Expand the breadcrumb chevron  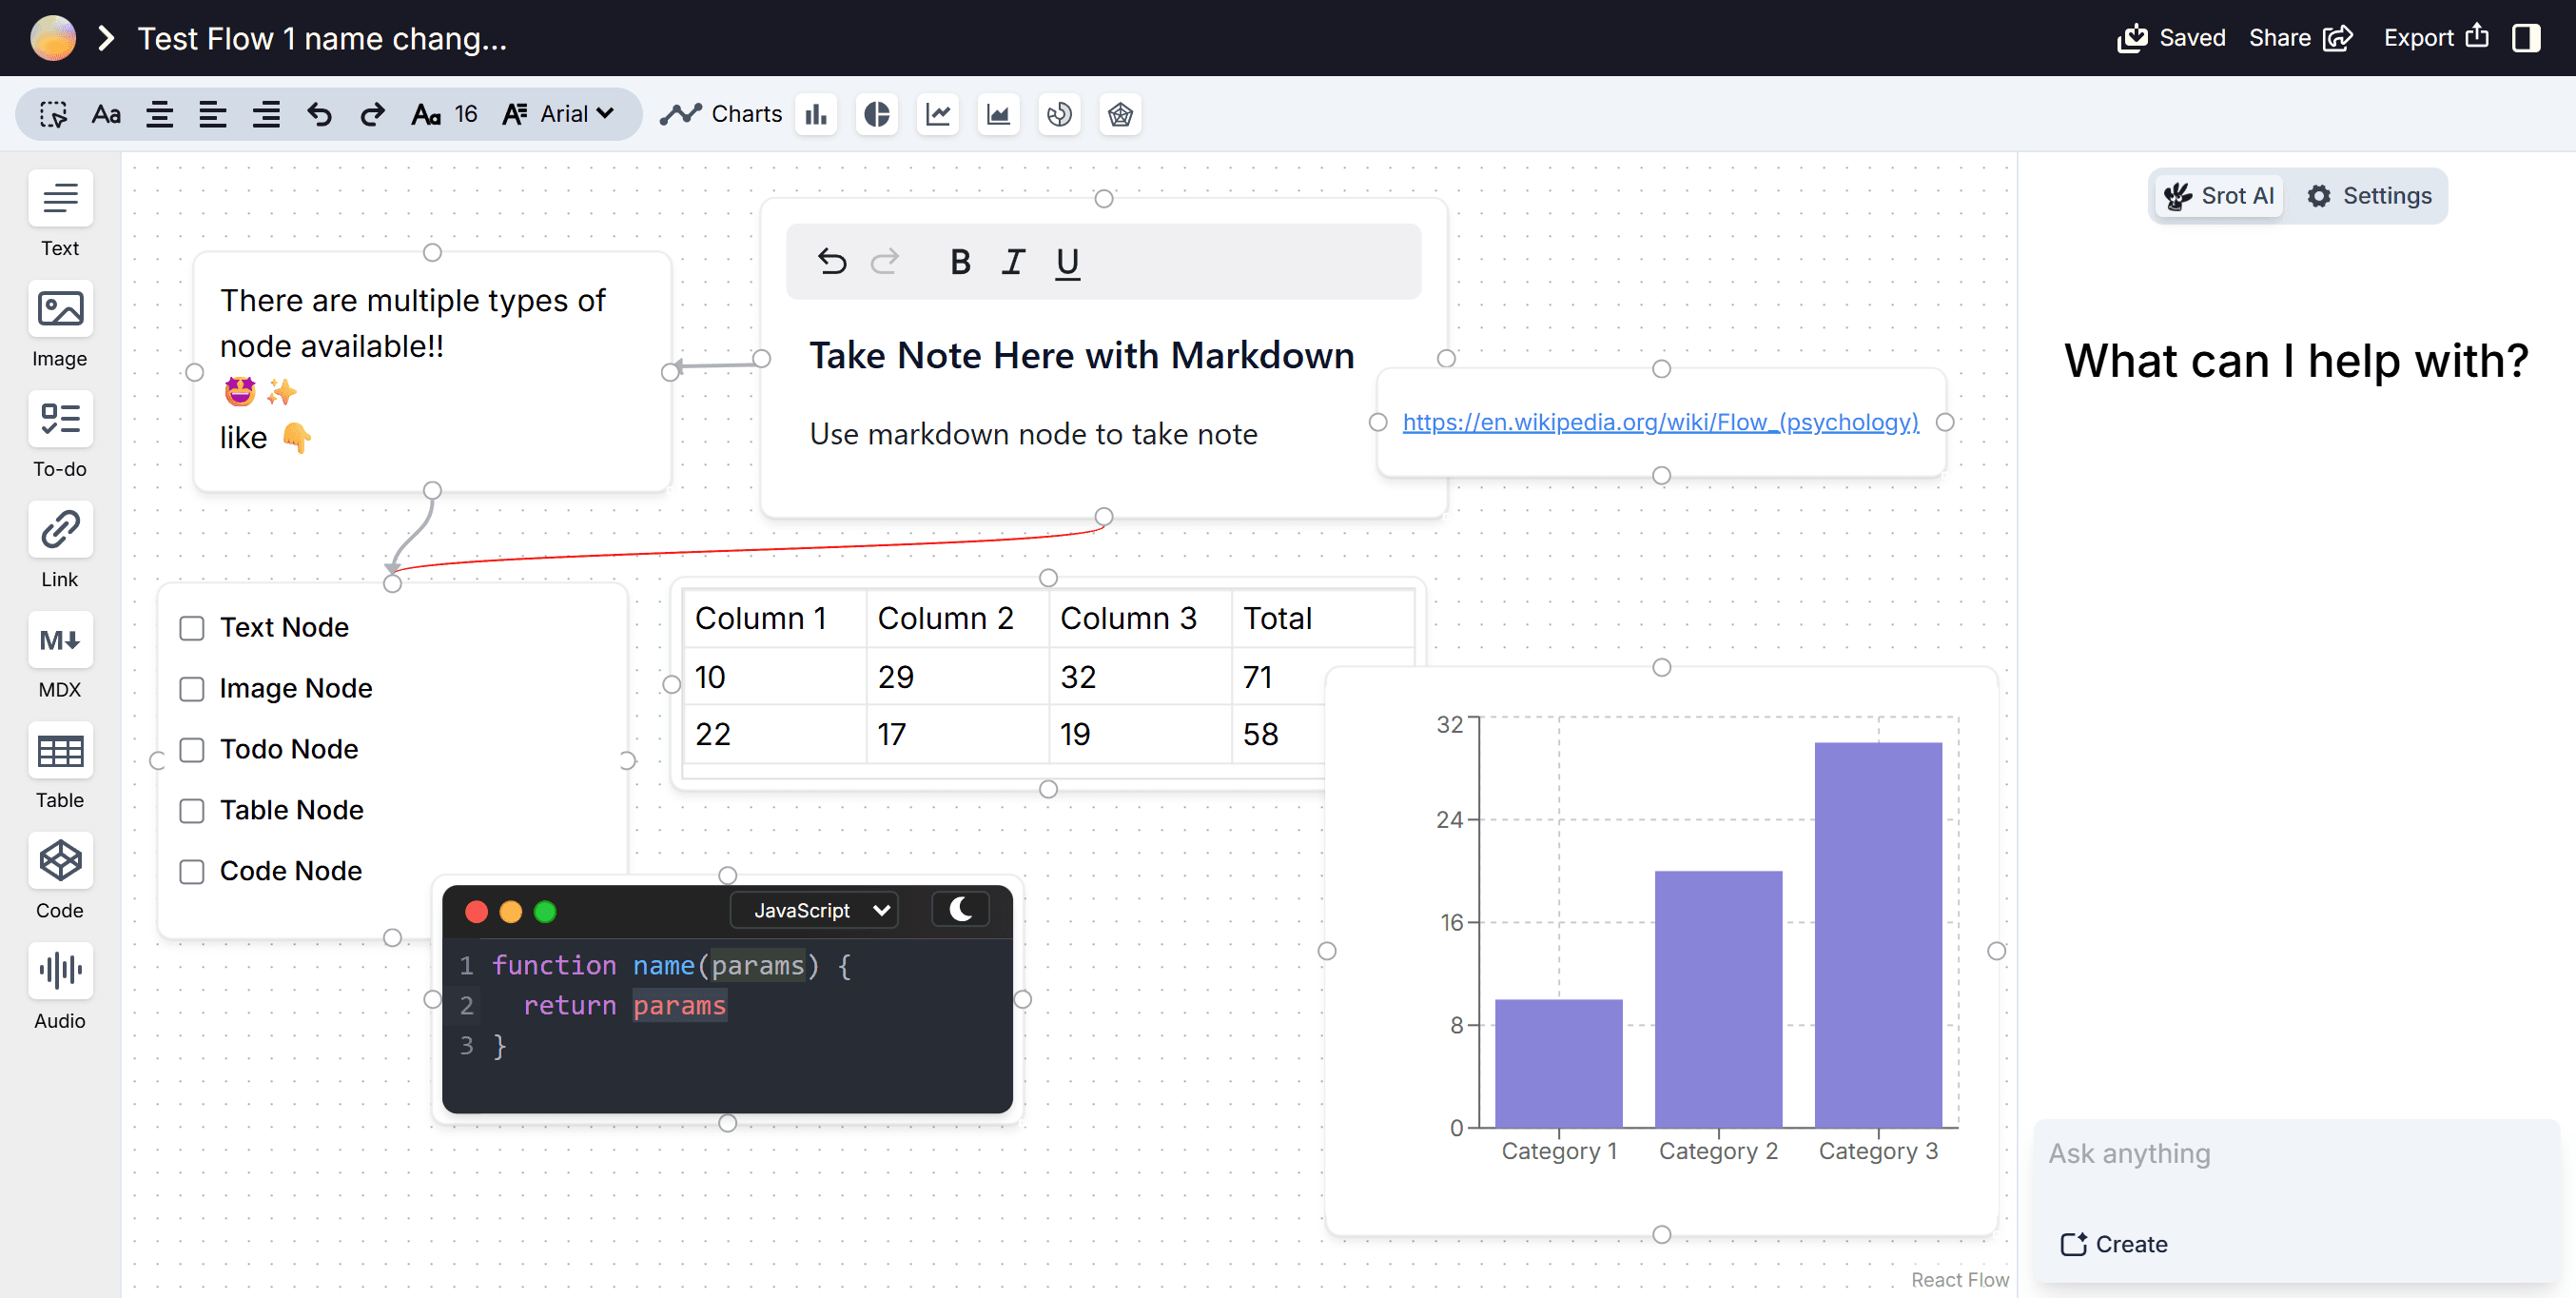click(106, 38)
